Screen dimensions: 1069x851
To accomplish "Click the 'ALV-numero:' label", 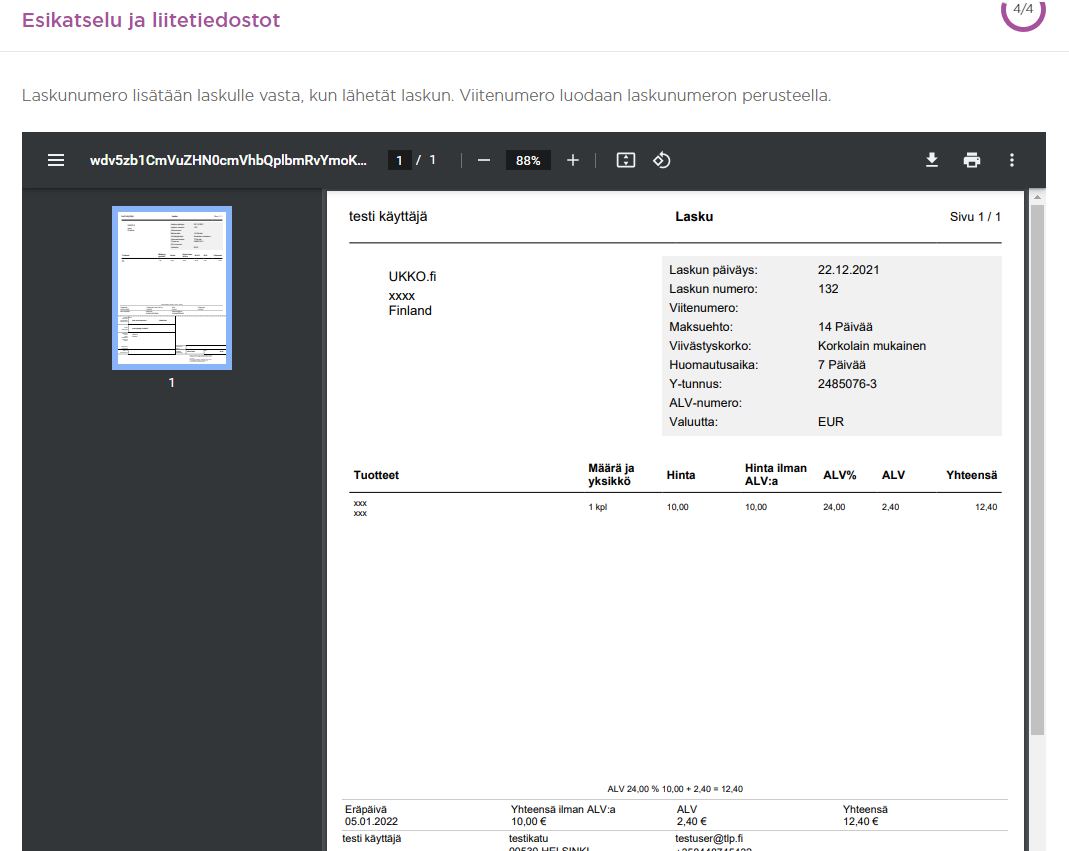I will 706,403.
